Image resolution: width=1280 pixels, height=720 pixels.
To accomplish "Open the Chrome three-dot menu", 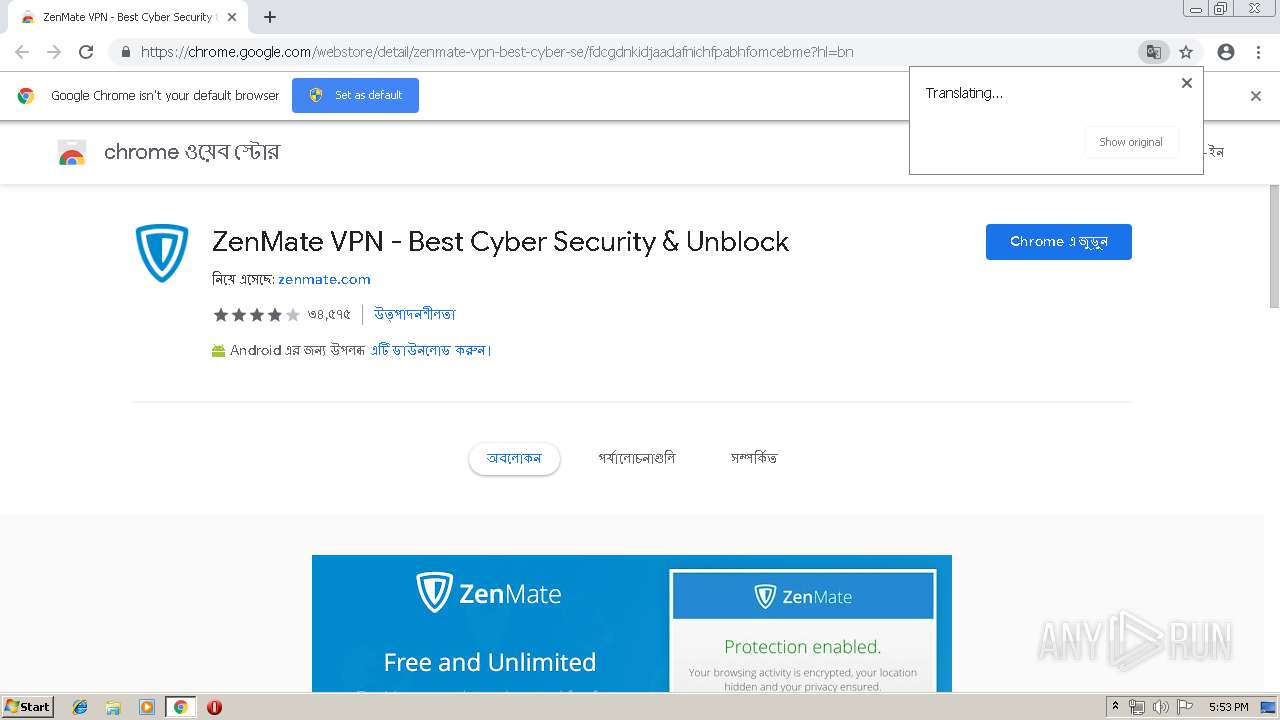I will pos(1258,52).
